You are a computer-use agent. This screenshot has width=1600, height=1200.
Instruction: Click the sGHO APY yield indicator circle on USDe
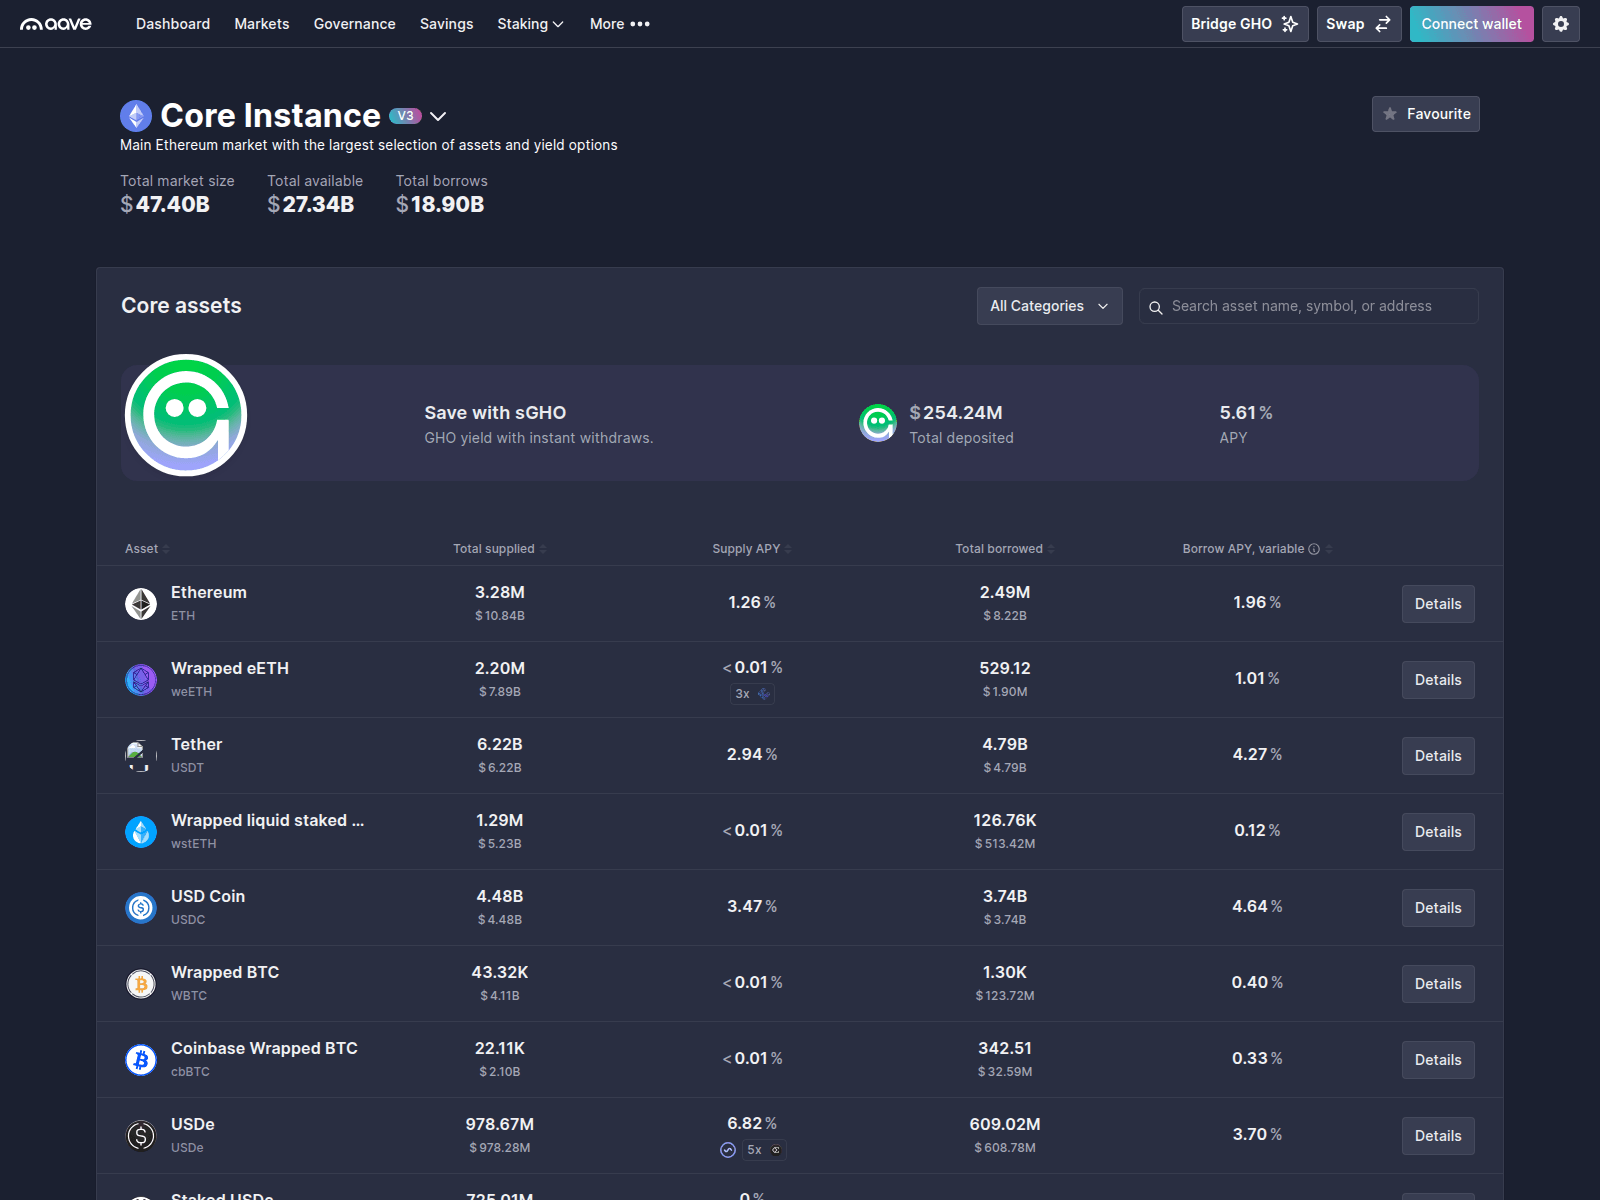point(727,1150)
